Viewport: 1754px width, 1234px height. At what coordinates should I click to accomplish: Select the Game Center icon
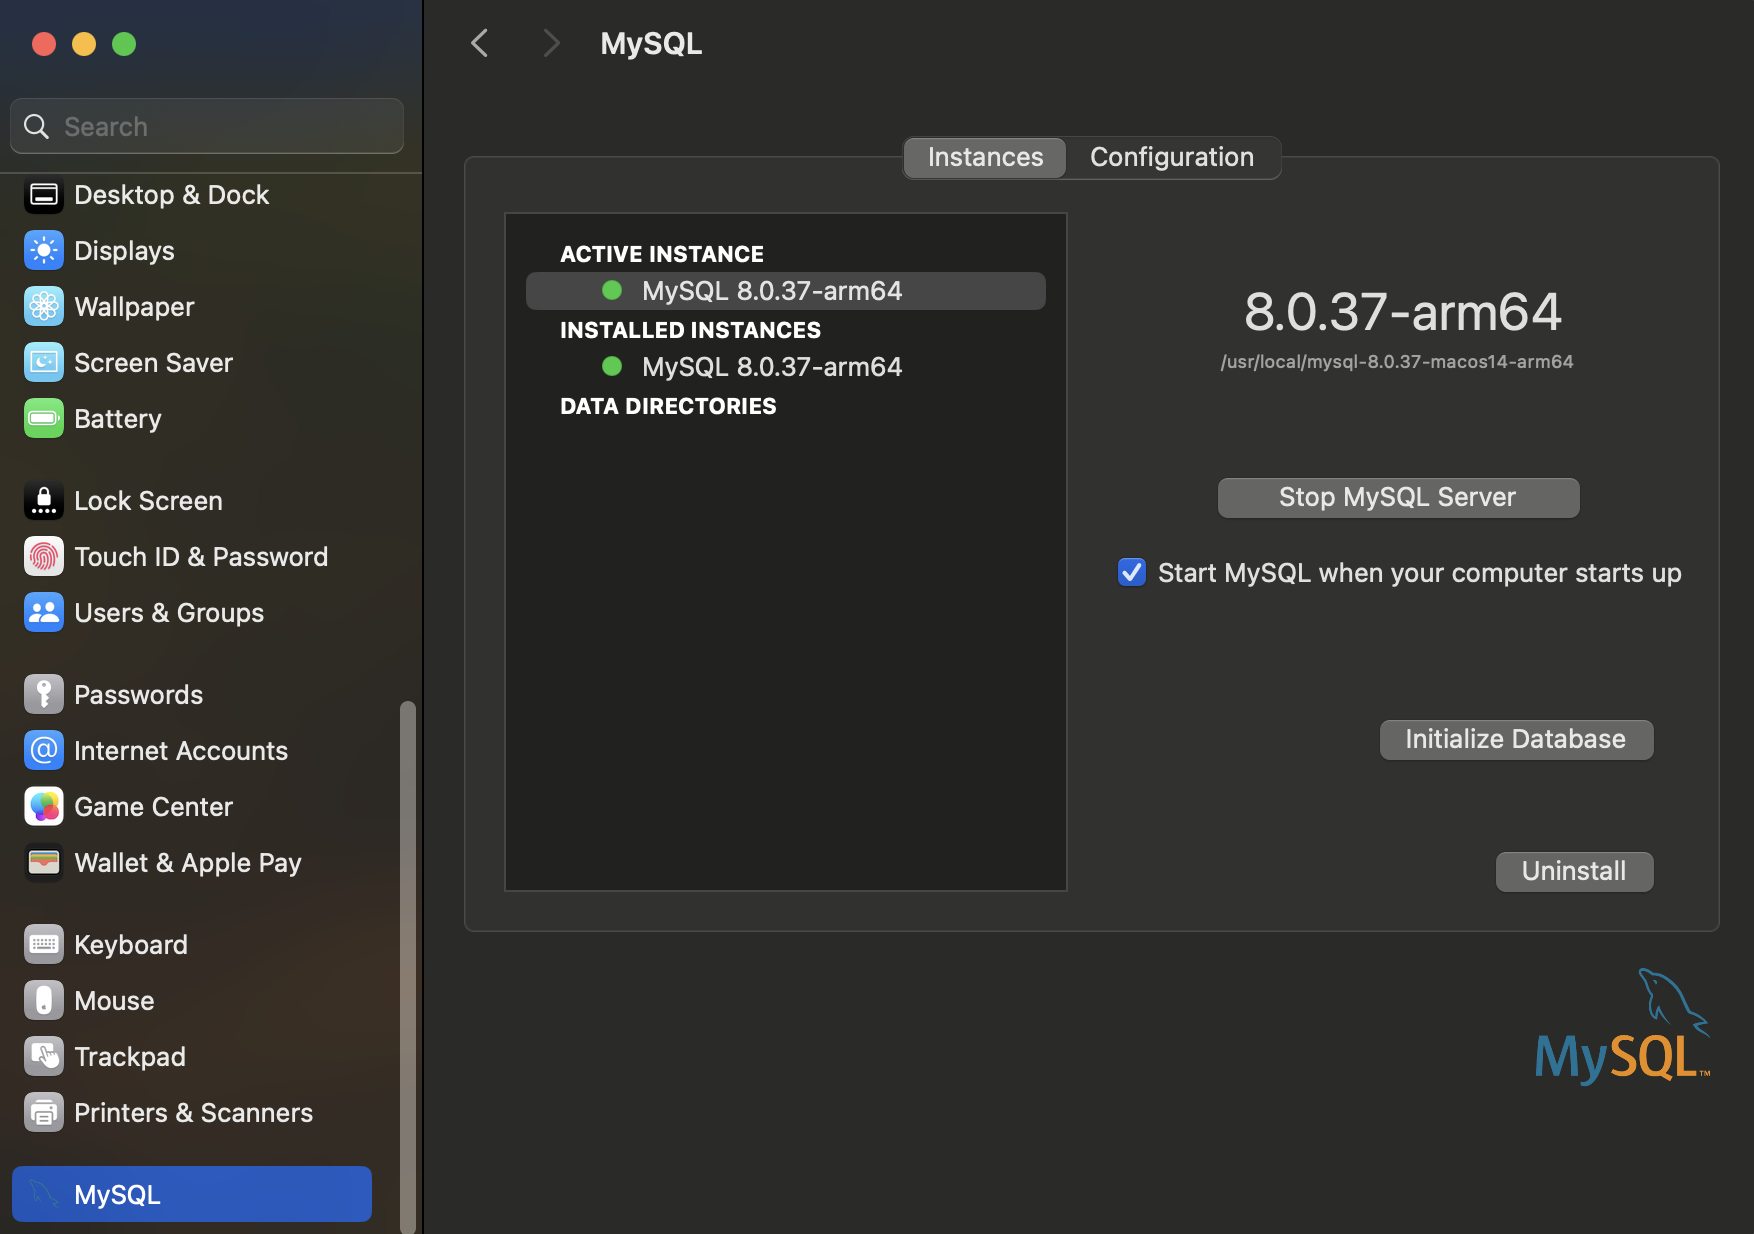pyautogui.click(x=44, y=807)
